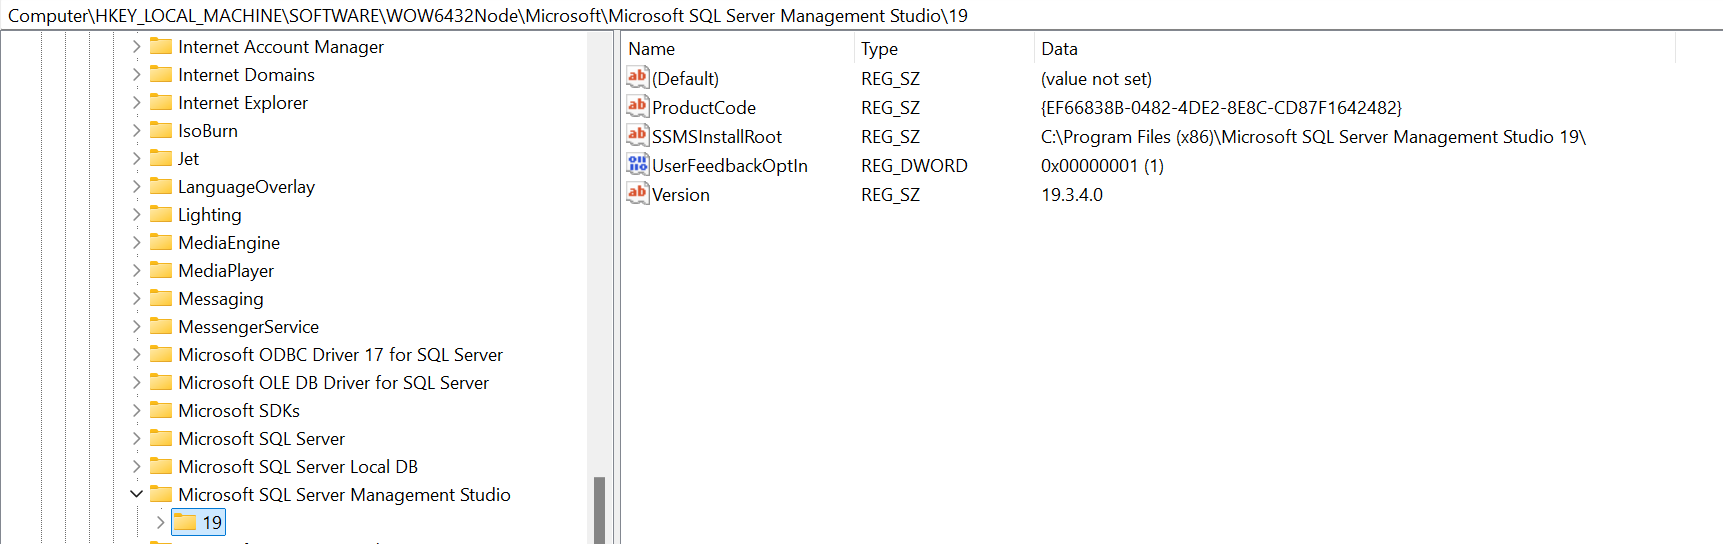
Task: Click the Microsoft SQL Server folder icon
Action: pos(161,438)
